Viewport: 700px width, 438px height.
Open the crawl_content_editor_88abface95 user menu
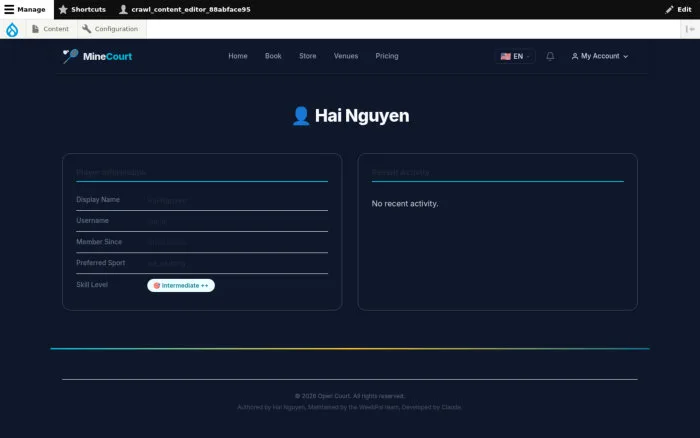[185, 9]
